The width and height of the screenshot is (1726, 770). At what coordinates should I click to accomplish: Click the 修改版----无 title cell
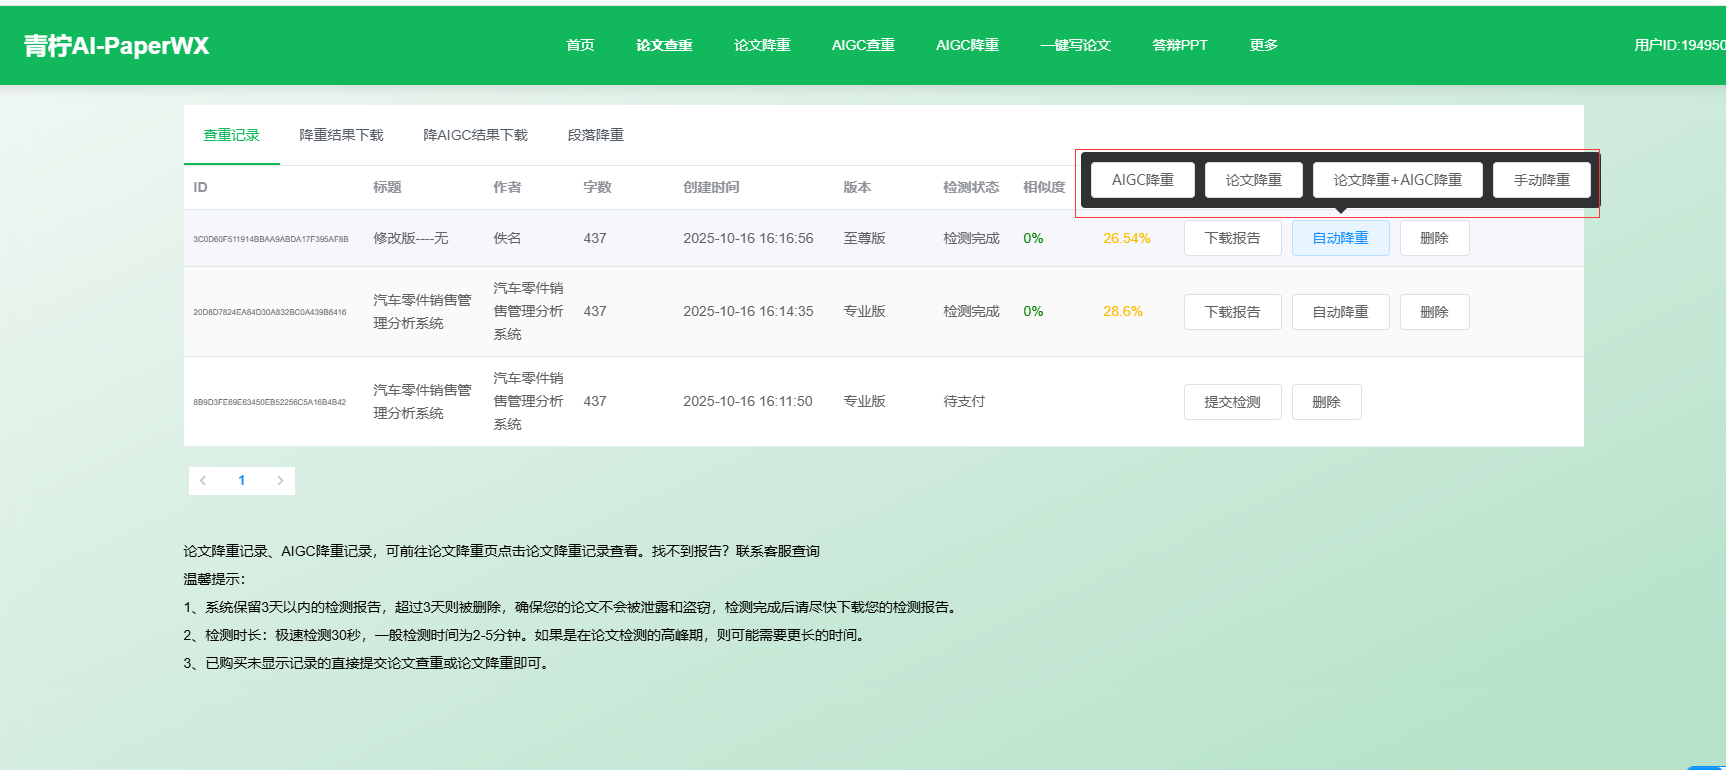point(411,238)
